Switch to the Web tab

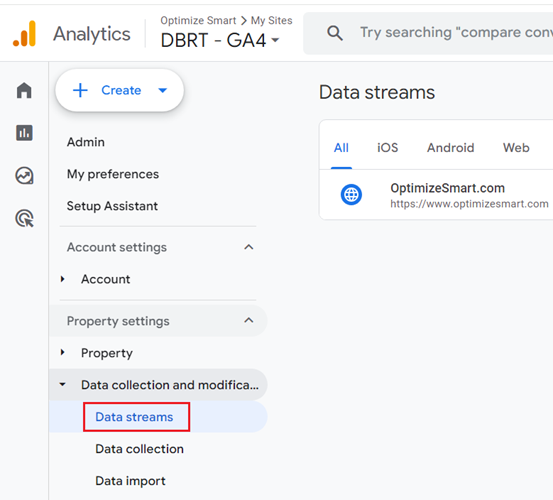[x=516, y=147]
